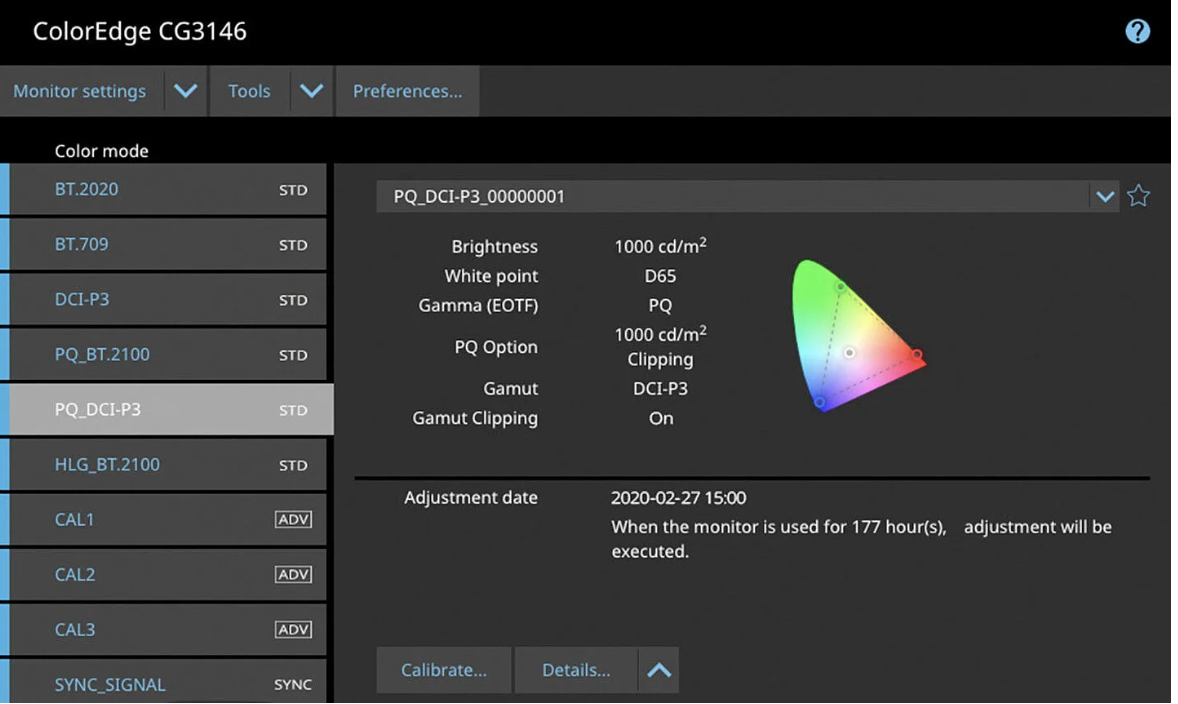Viewport: 1178px width, 704px height.
Task: Click the ColorEdge CG3146 title
Action: [x=140, y=32]
